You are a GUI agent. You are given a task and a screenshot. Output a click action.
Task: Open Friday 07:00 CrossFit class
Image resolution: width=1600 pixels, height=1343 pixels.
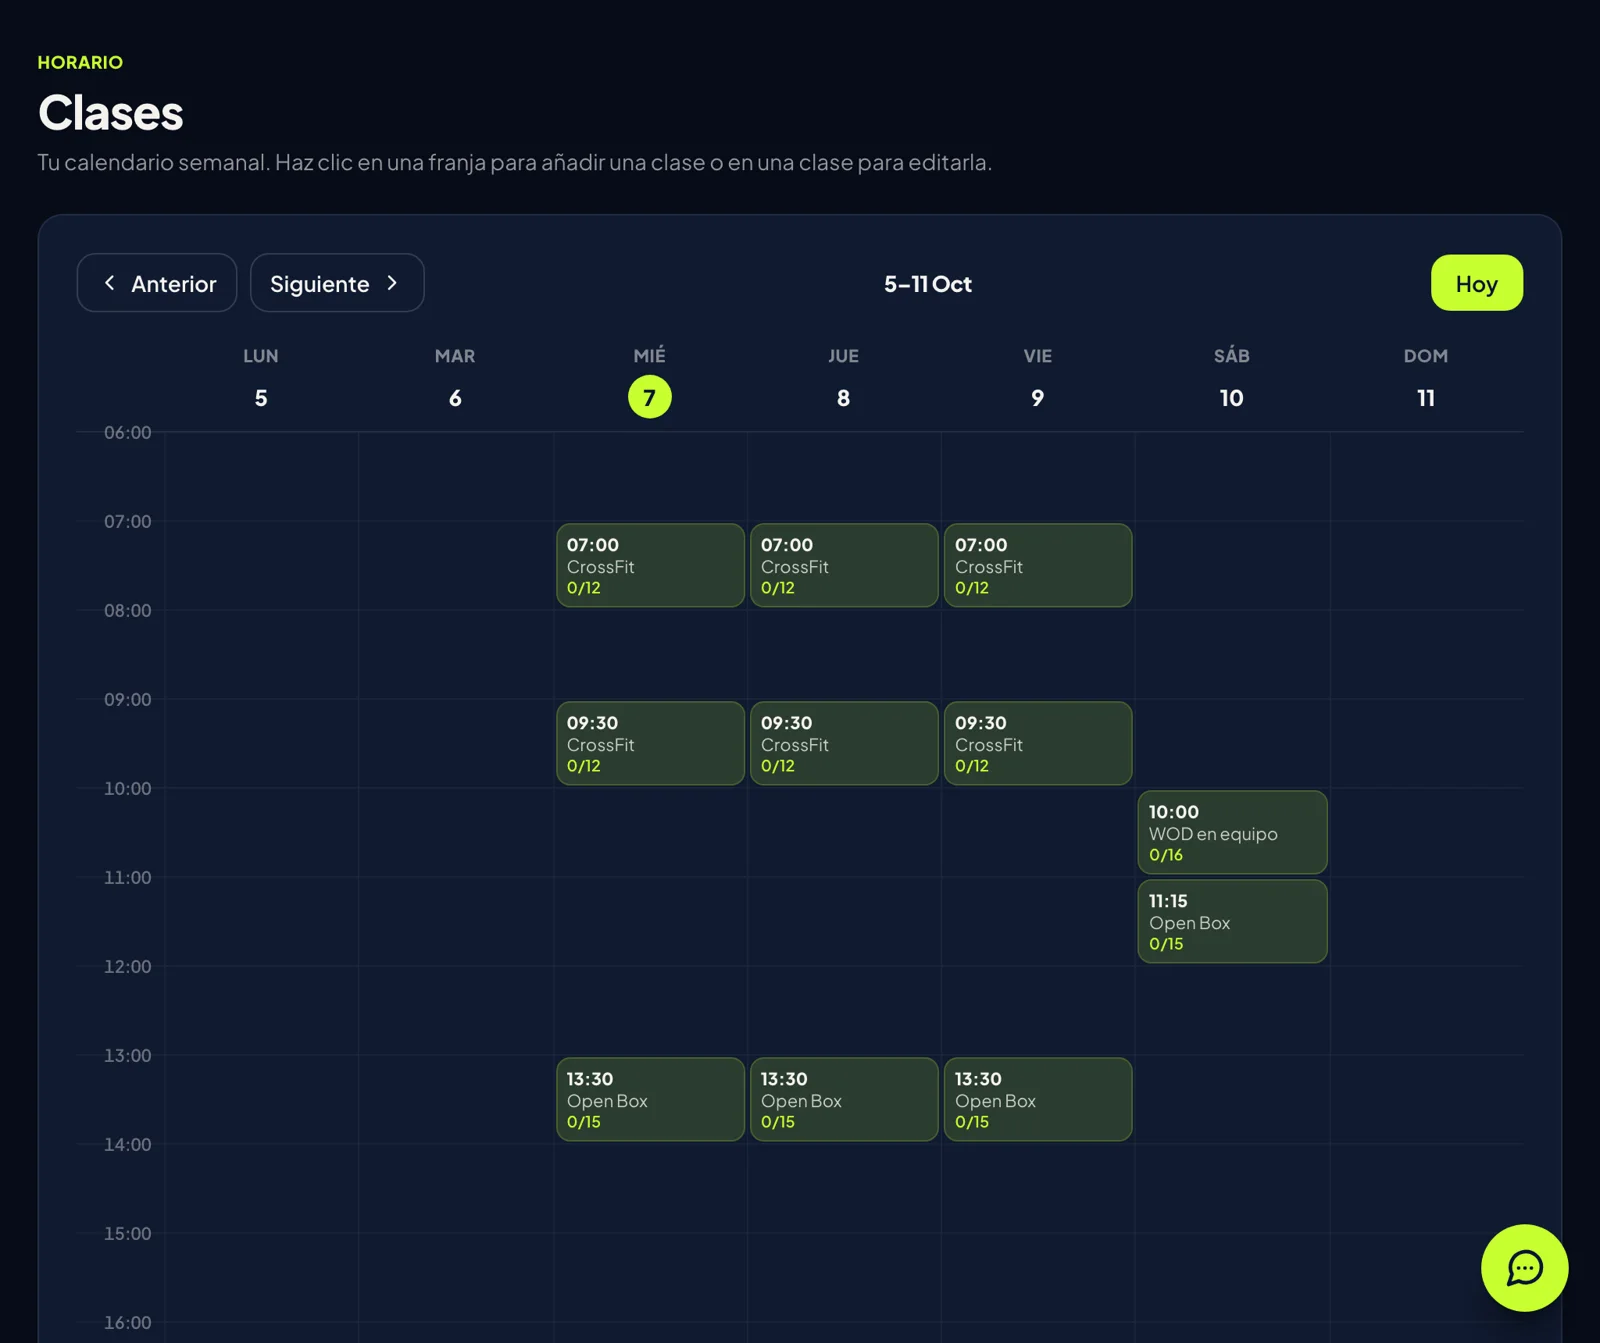pyautogui.click(x=1038, y=565)
